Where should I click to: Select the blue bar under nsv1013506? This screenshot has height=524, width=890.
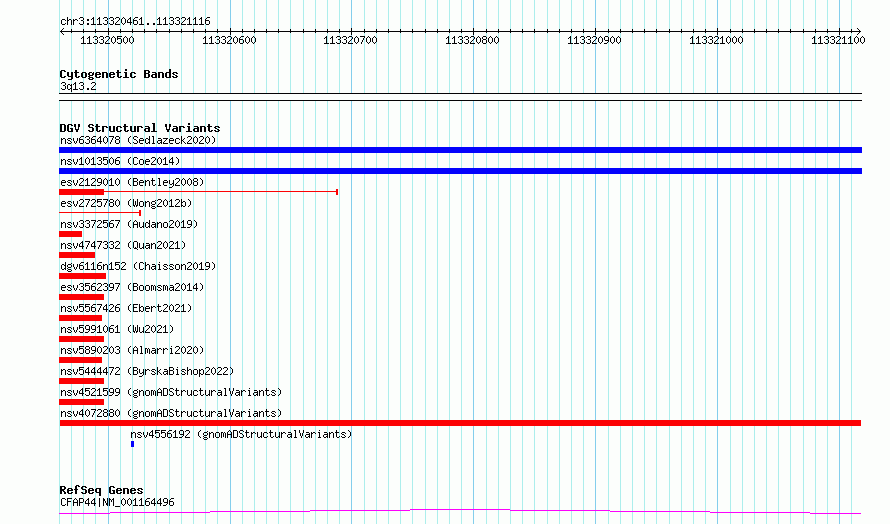pos(460,171)
